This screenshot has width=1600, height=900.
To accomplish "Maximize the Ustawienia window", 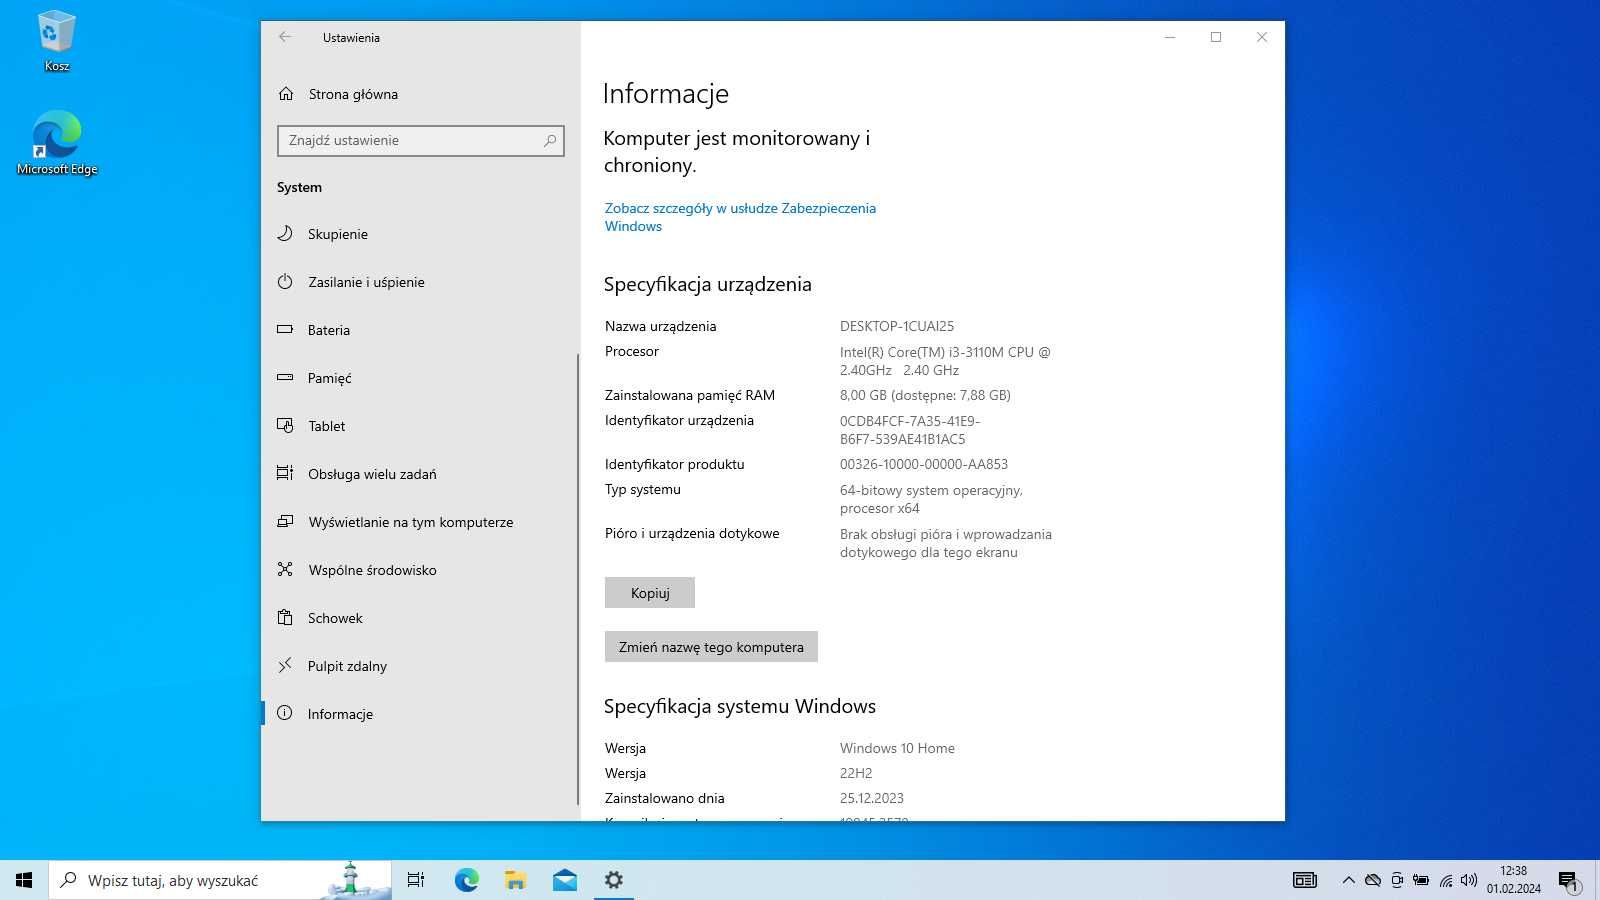I will (1216, 37).
